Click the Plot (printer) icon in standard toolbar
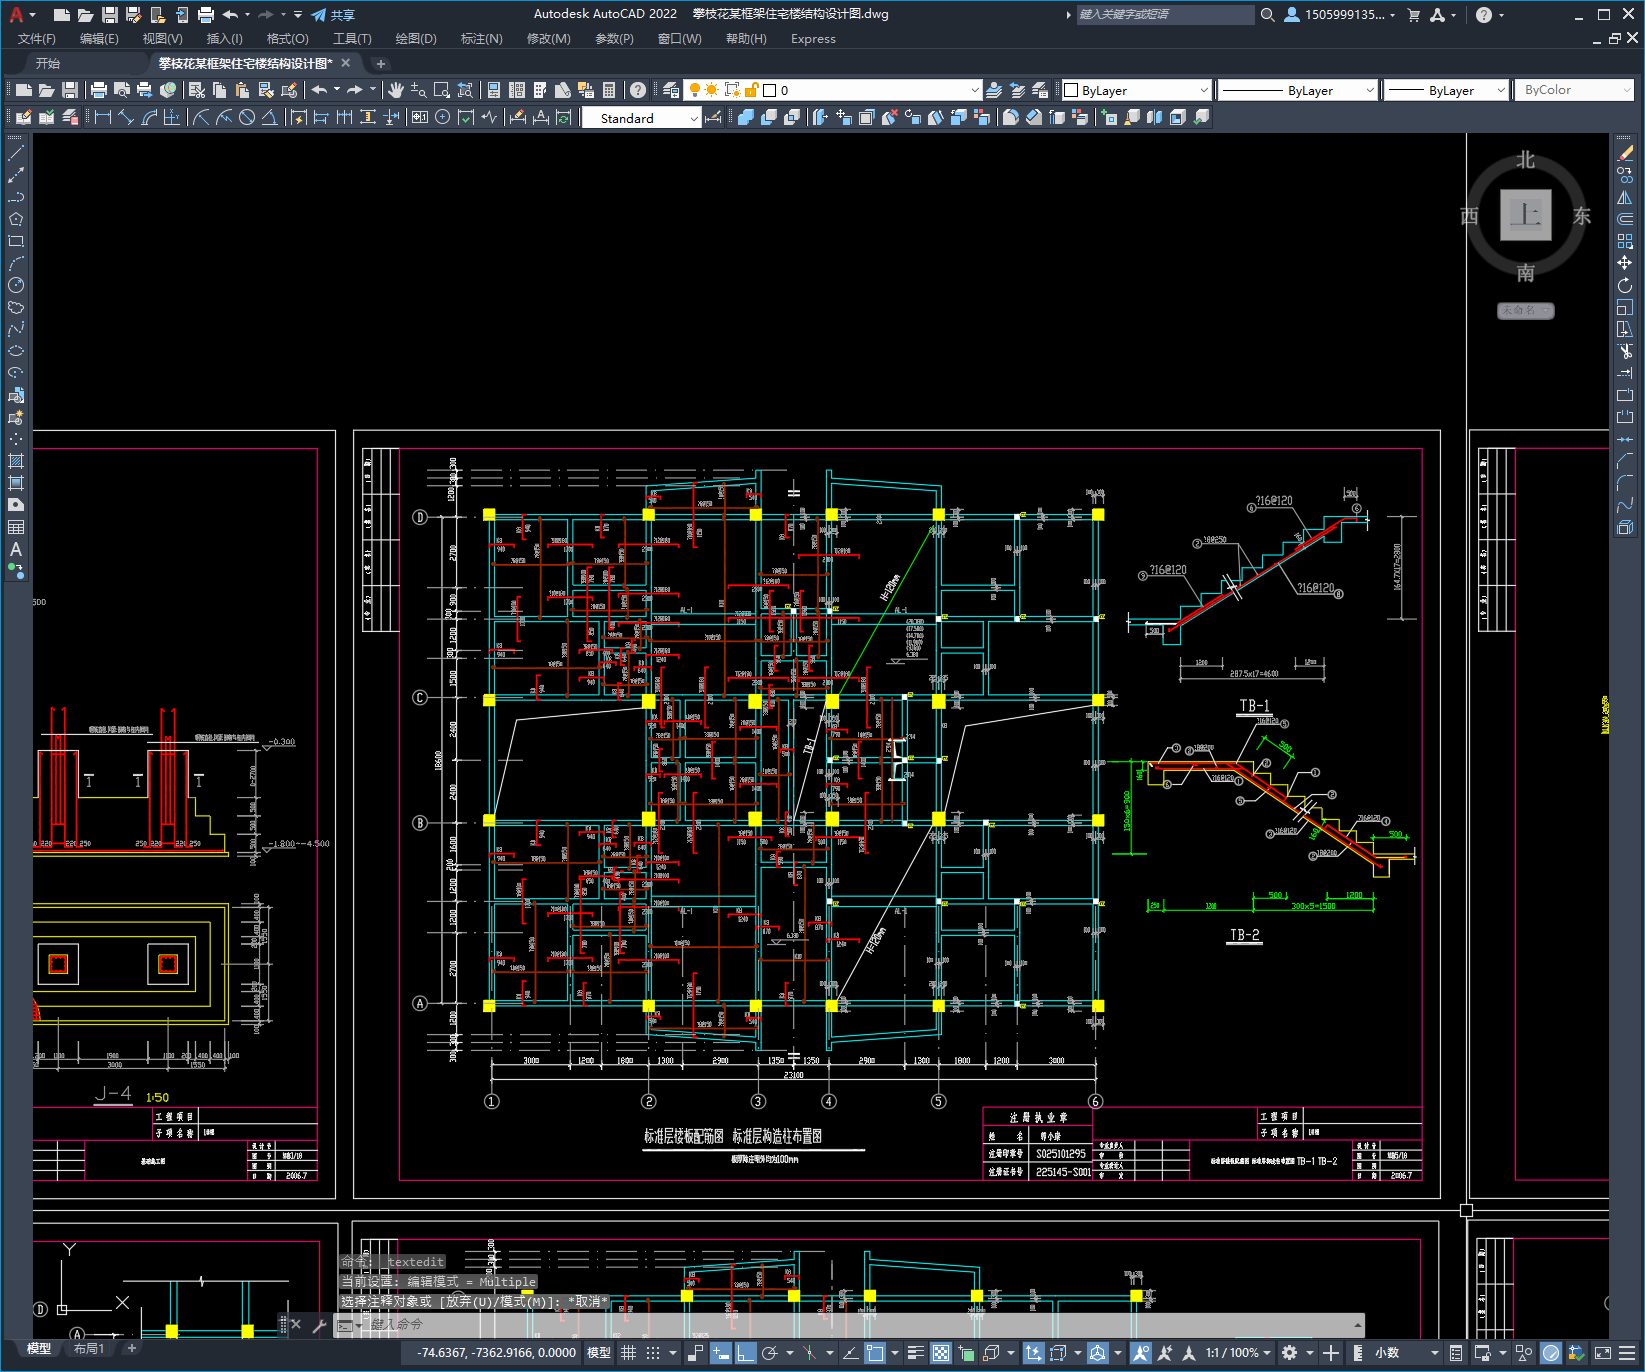The image size is (1645, 1372). 99,90
